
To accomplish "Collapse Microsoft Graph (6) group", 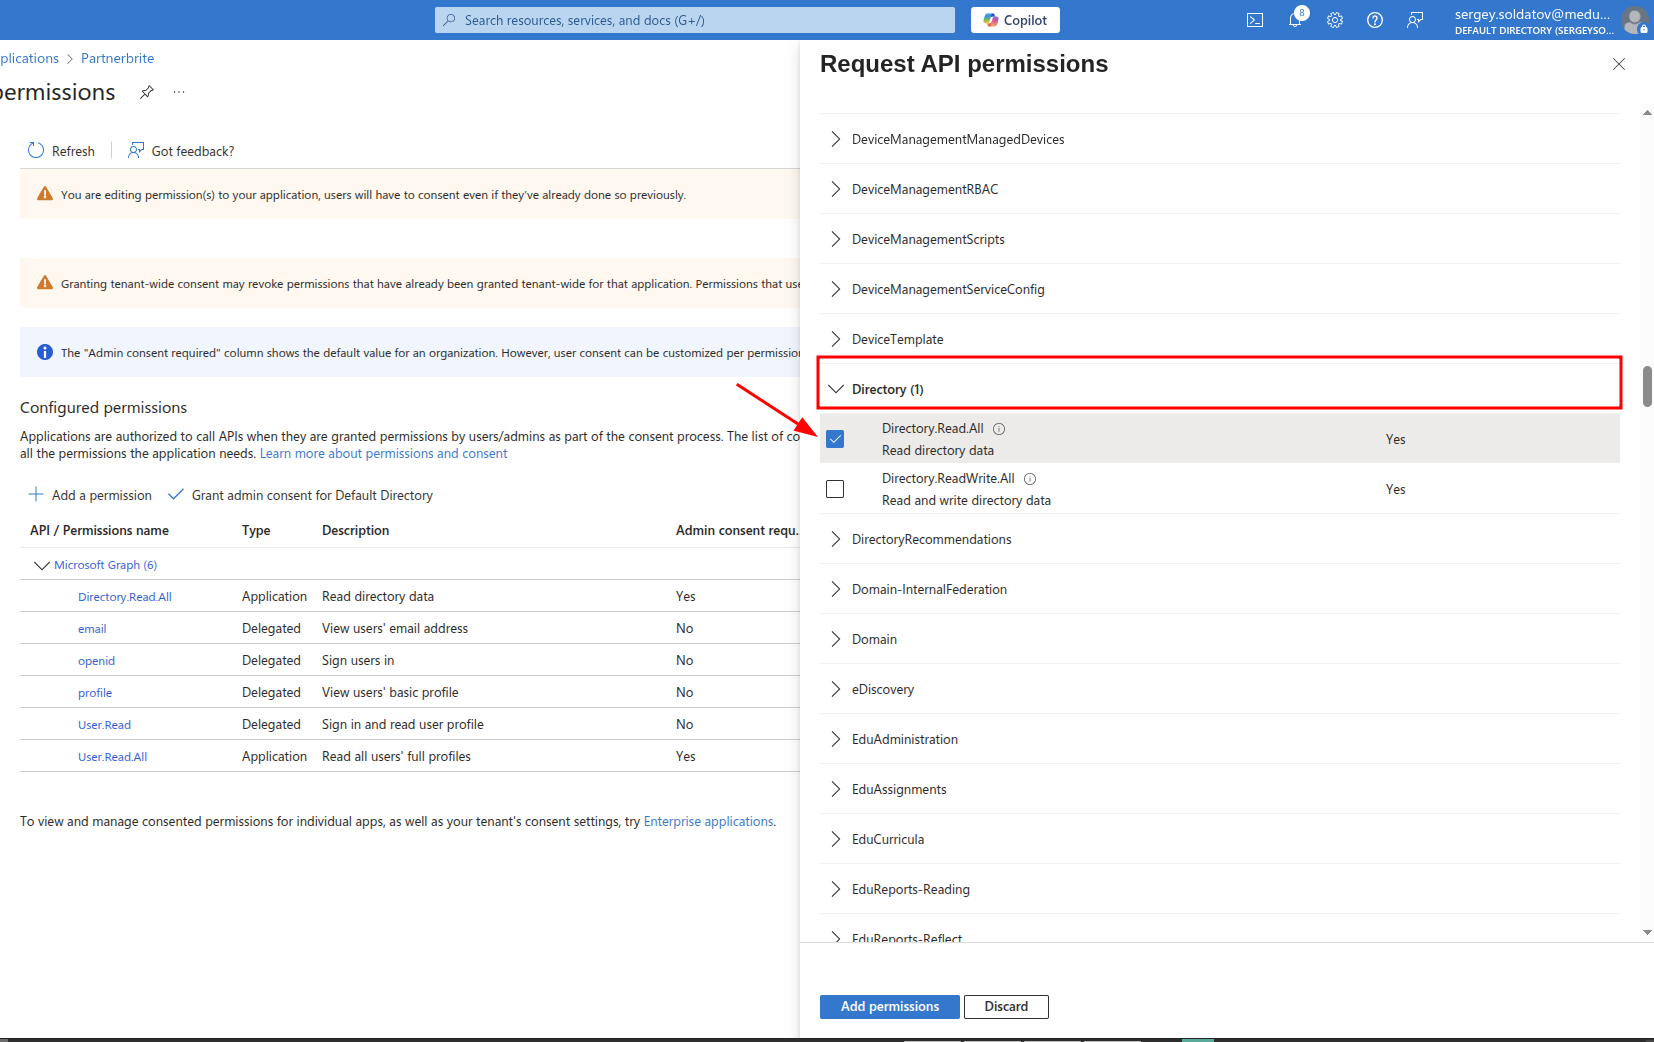I will pos(42,565).
